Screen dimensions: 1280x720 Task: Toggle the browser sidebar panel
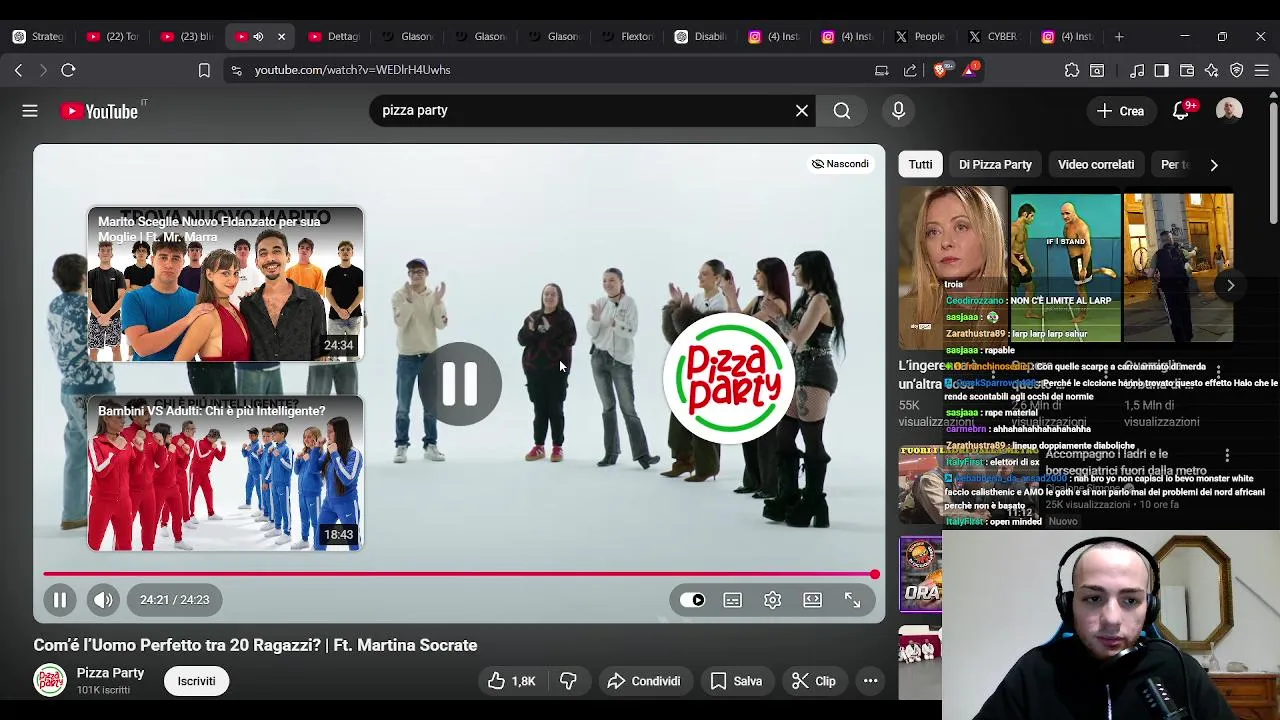(x=1161, y=70)
